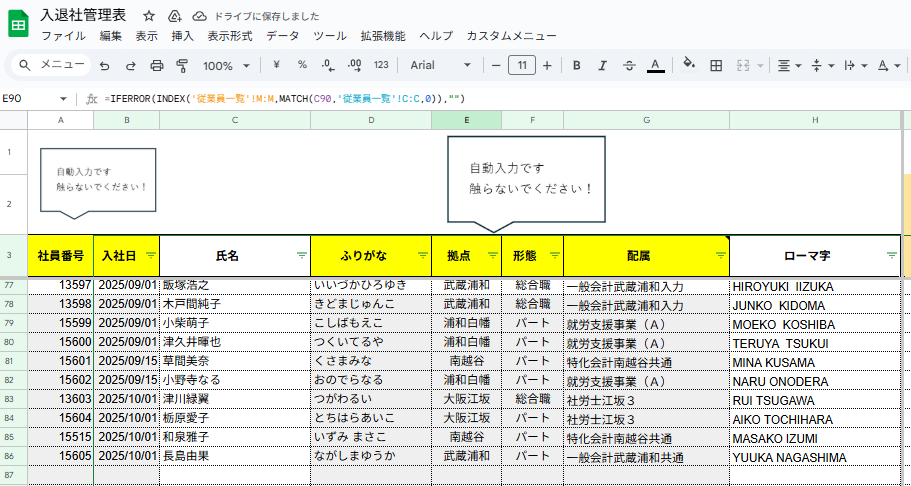Image resolution: width=911 pixels, height=486 pixels.
Task: Decrease font size with minus button
Action: coord(496,65)
